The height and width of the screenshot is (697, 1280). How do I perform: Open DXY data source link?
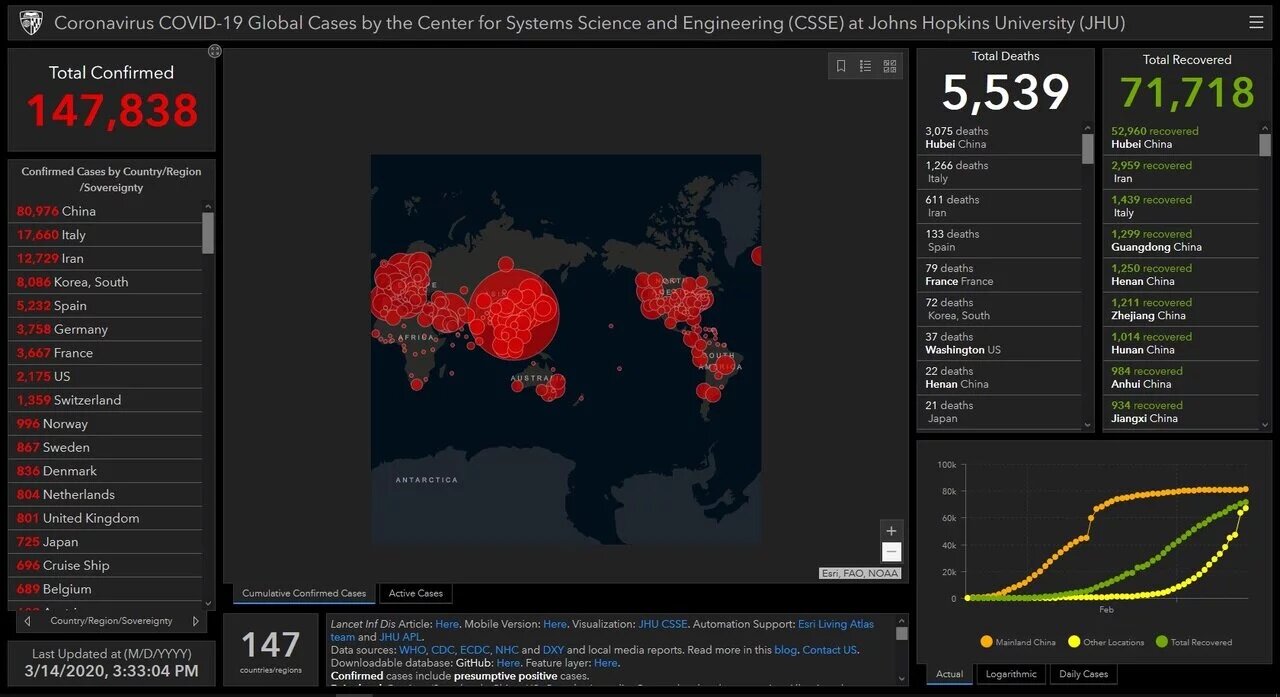553,650
